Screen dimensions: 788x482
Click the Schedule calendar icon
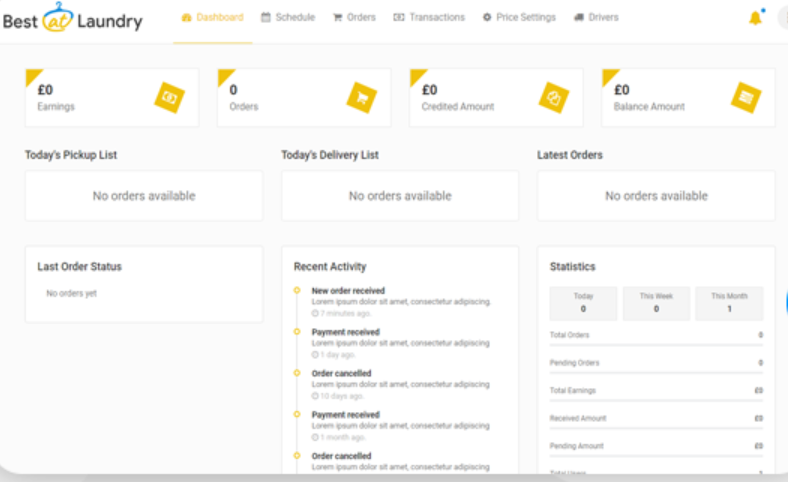(x=265, y=18)
